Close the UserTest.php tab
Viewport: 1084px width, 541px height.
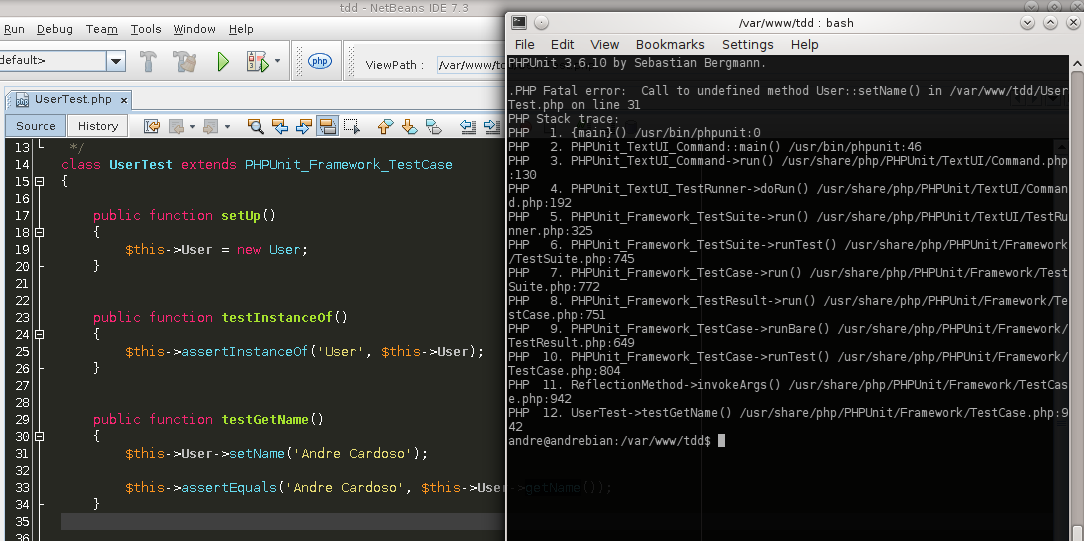[x=124, y=100]
